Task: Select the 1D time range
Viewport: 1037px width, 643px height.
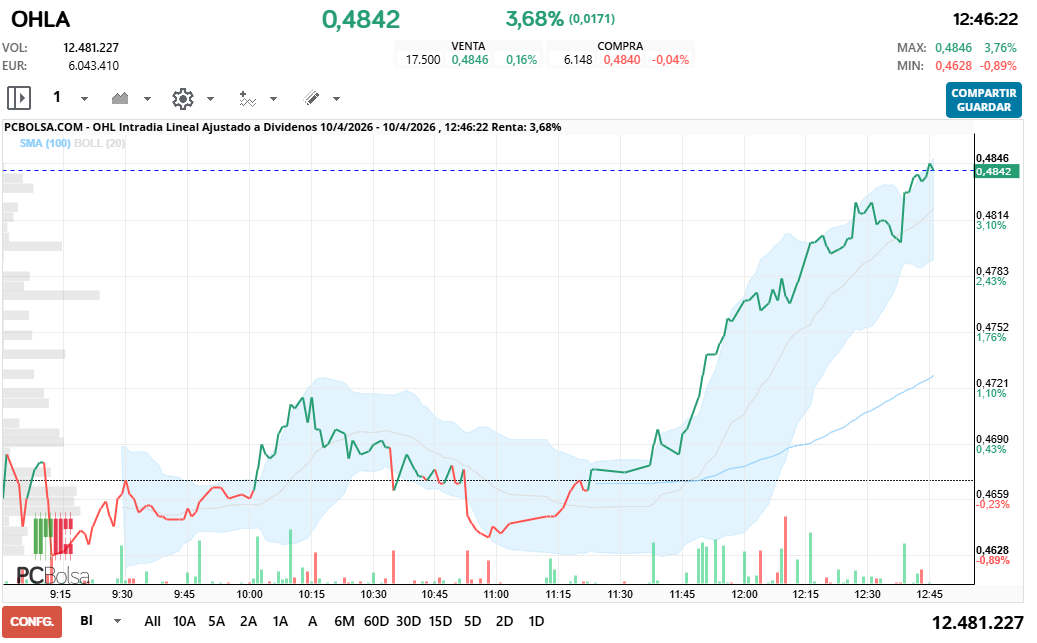Action: pyautogui.click(x=536, y=621)
